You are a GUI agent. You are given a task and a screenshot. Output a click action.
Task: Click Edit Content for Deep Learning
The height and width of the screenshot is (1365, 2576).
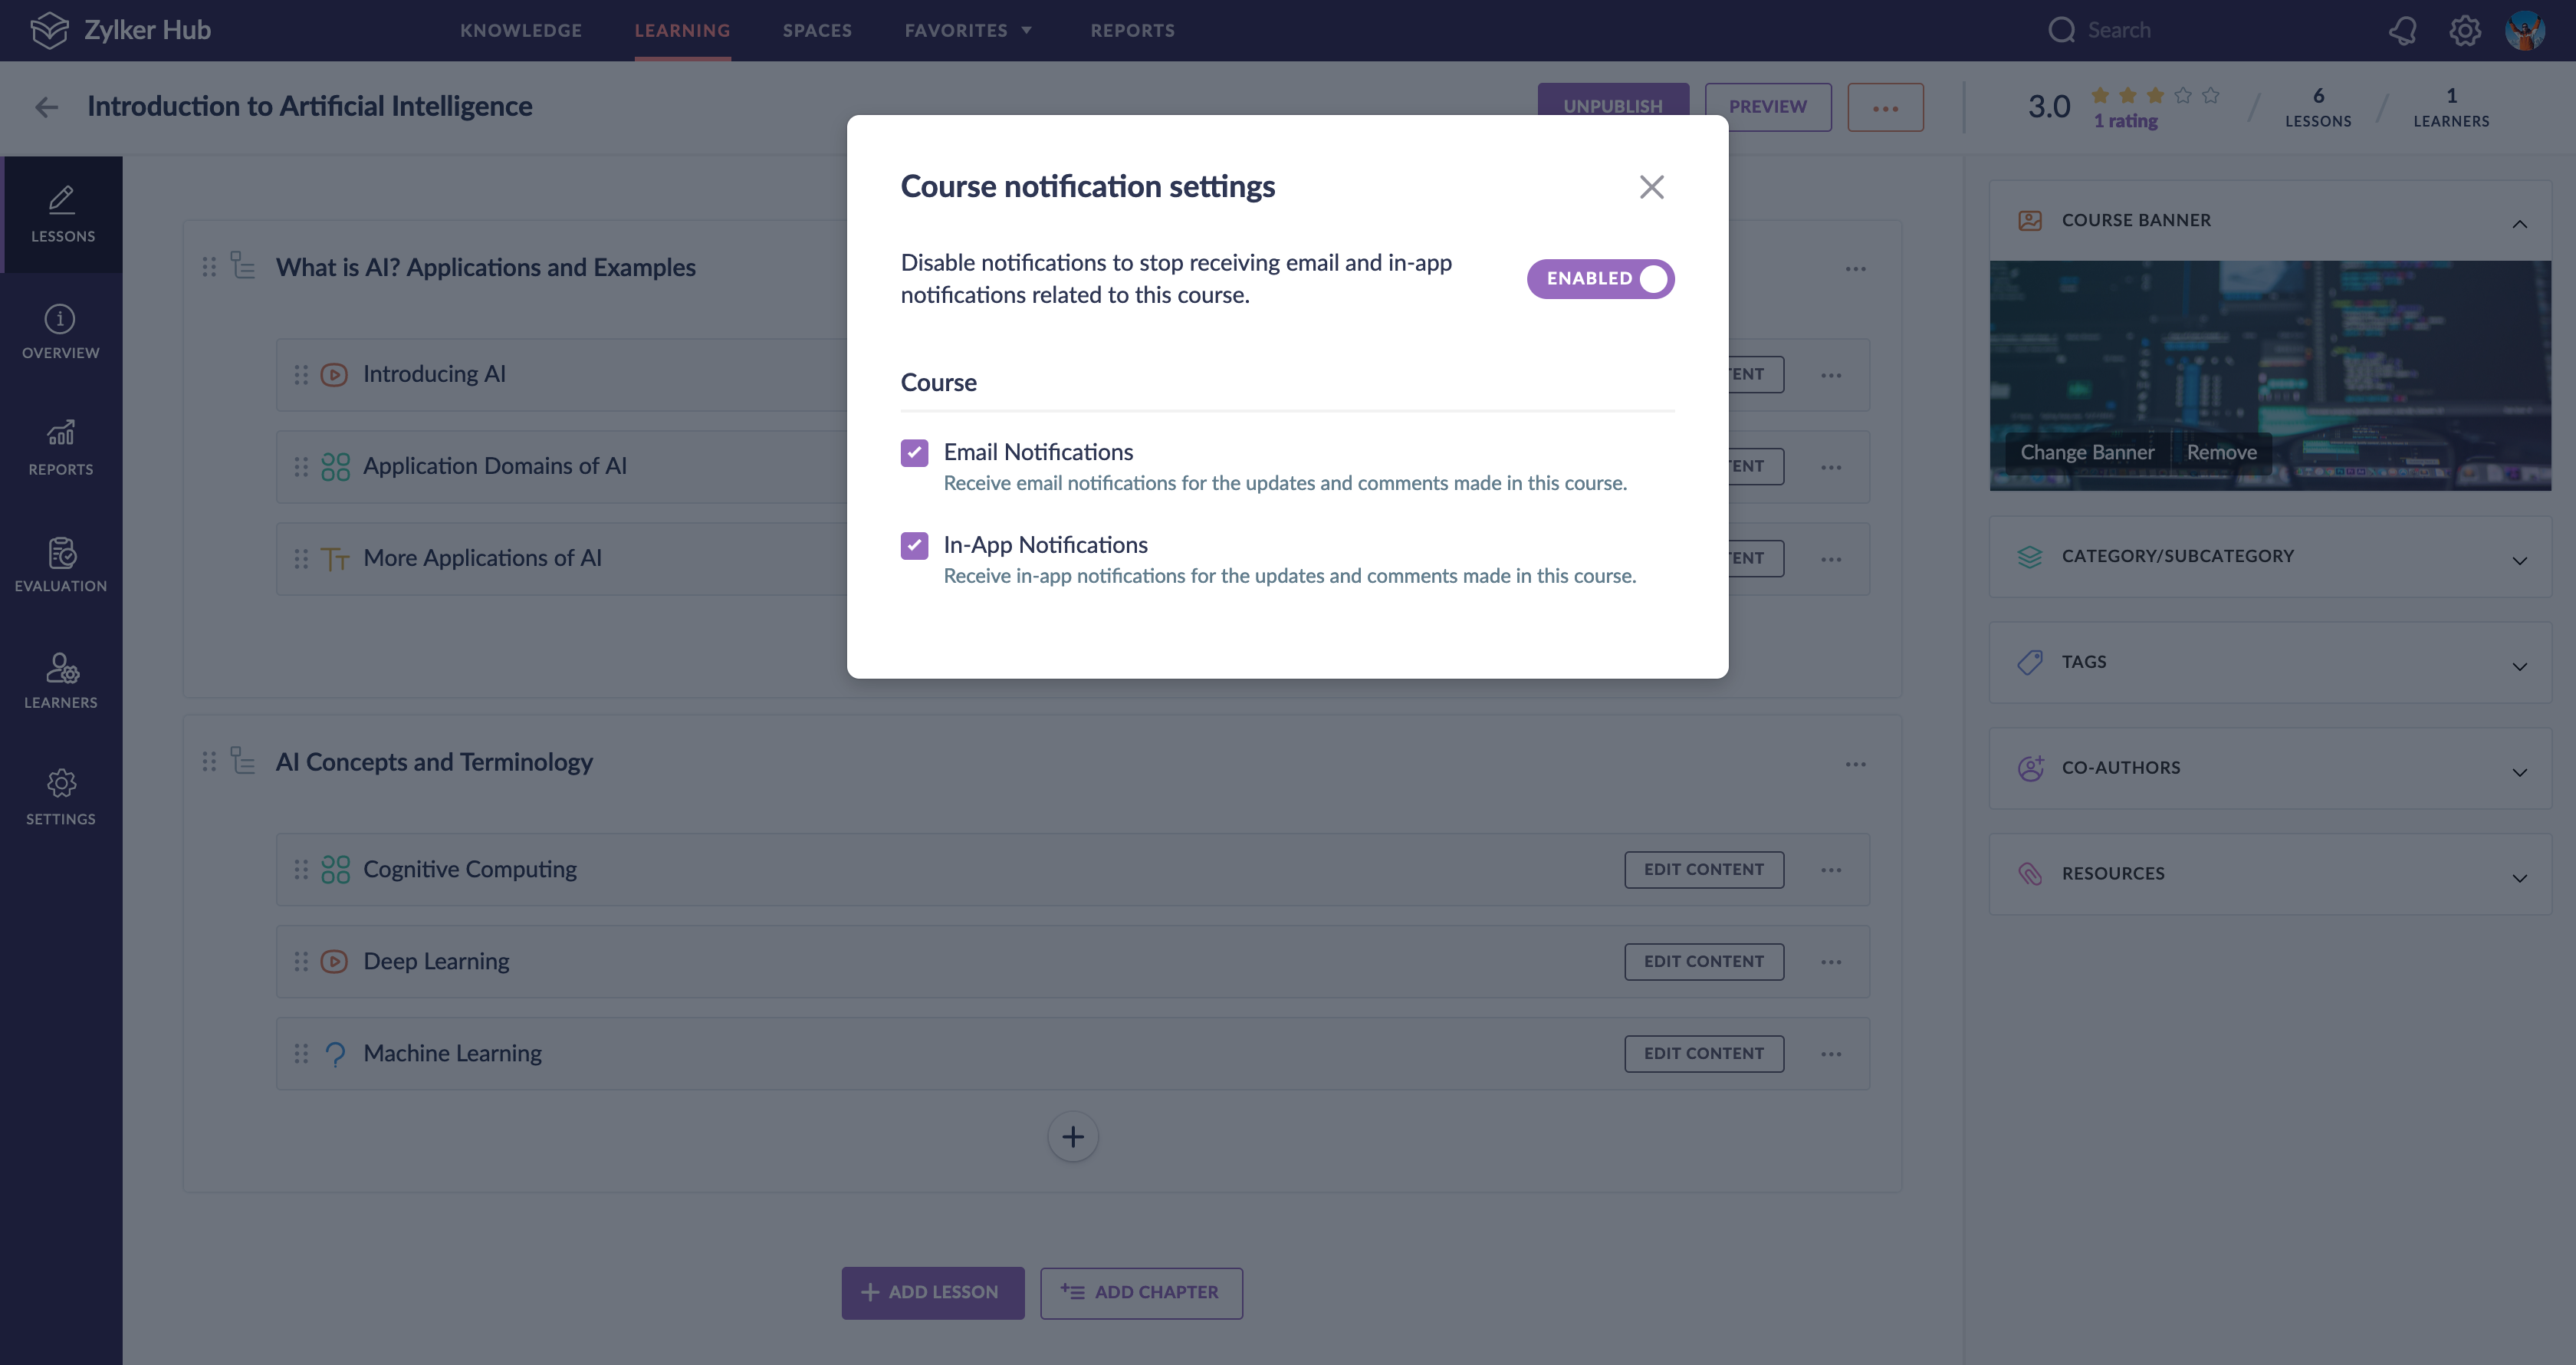(1703, 962)
